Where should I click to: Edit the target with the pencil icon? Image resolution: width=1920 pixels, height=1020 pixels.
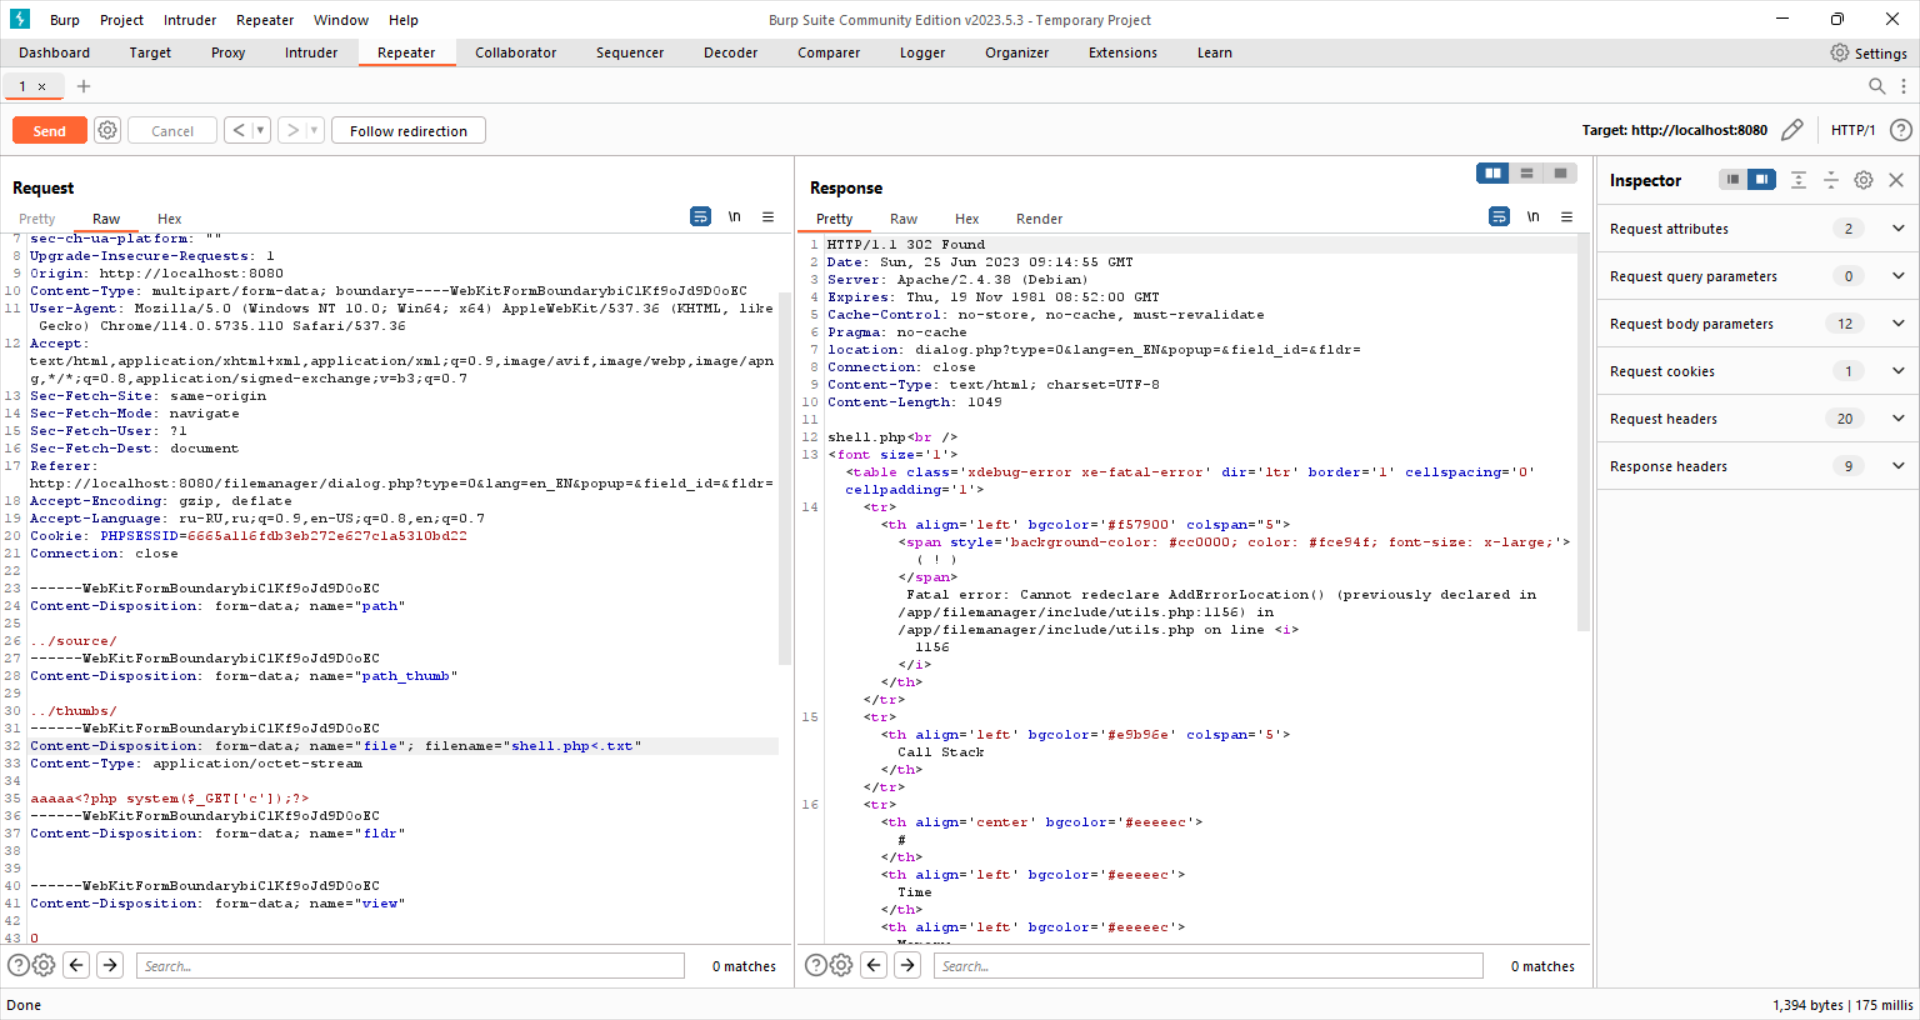pos(1792,130)
